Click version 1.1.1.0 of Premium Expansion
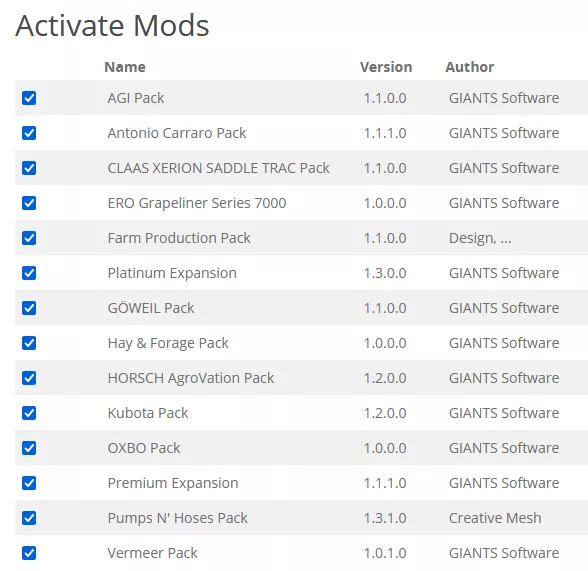 click(x=385, y=483)
